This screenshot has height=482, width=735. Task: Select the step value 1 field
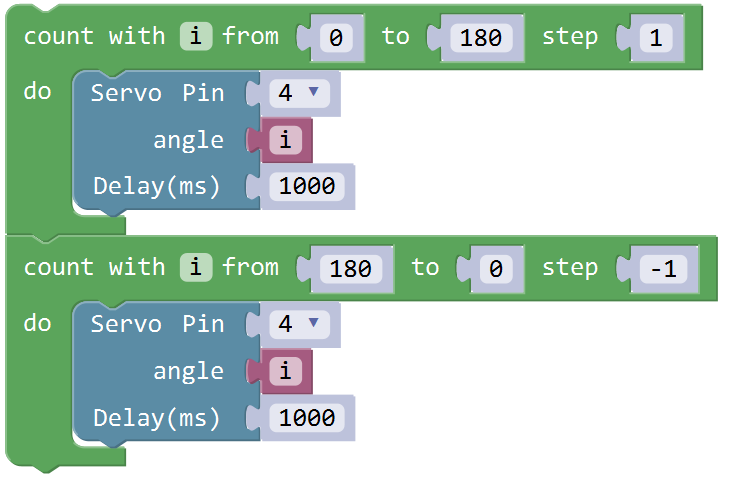point(653,38)
